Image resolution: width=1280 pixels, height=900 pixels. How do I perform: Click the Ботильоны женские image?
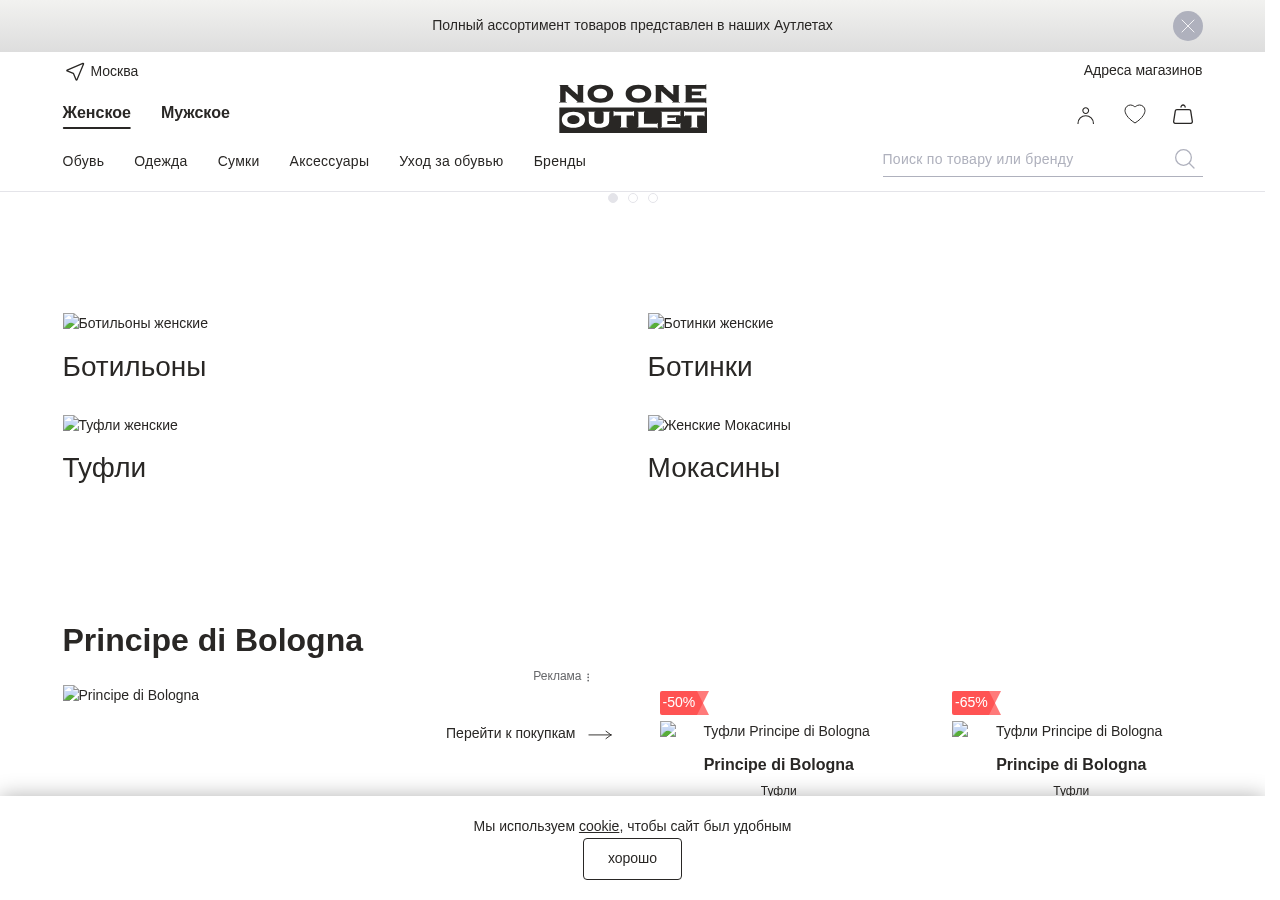pos(136,323)
